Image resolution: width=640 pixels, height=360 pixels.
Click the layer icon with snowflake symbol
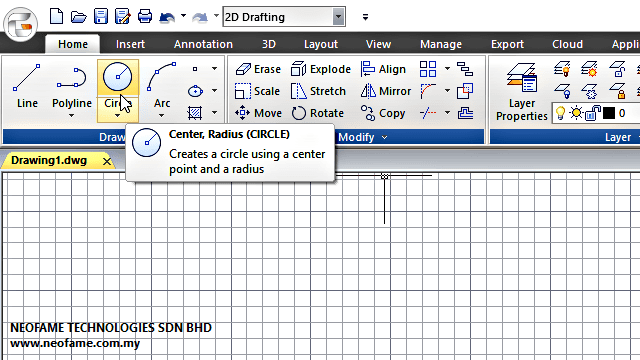coord(589,91)
